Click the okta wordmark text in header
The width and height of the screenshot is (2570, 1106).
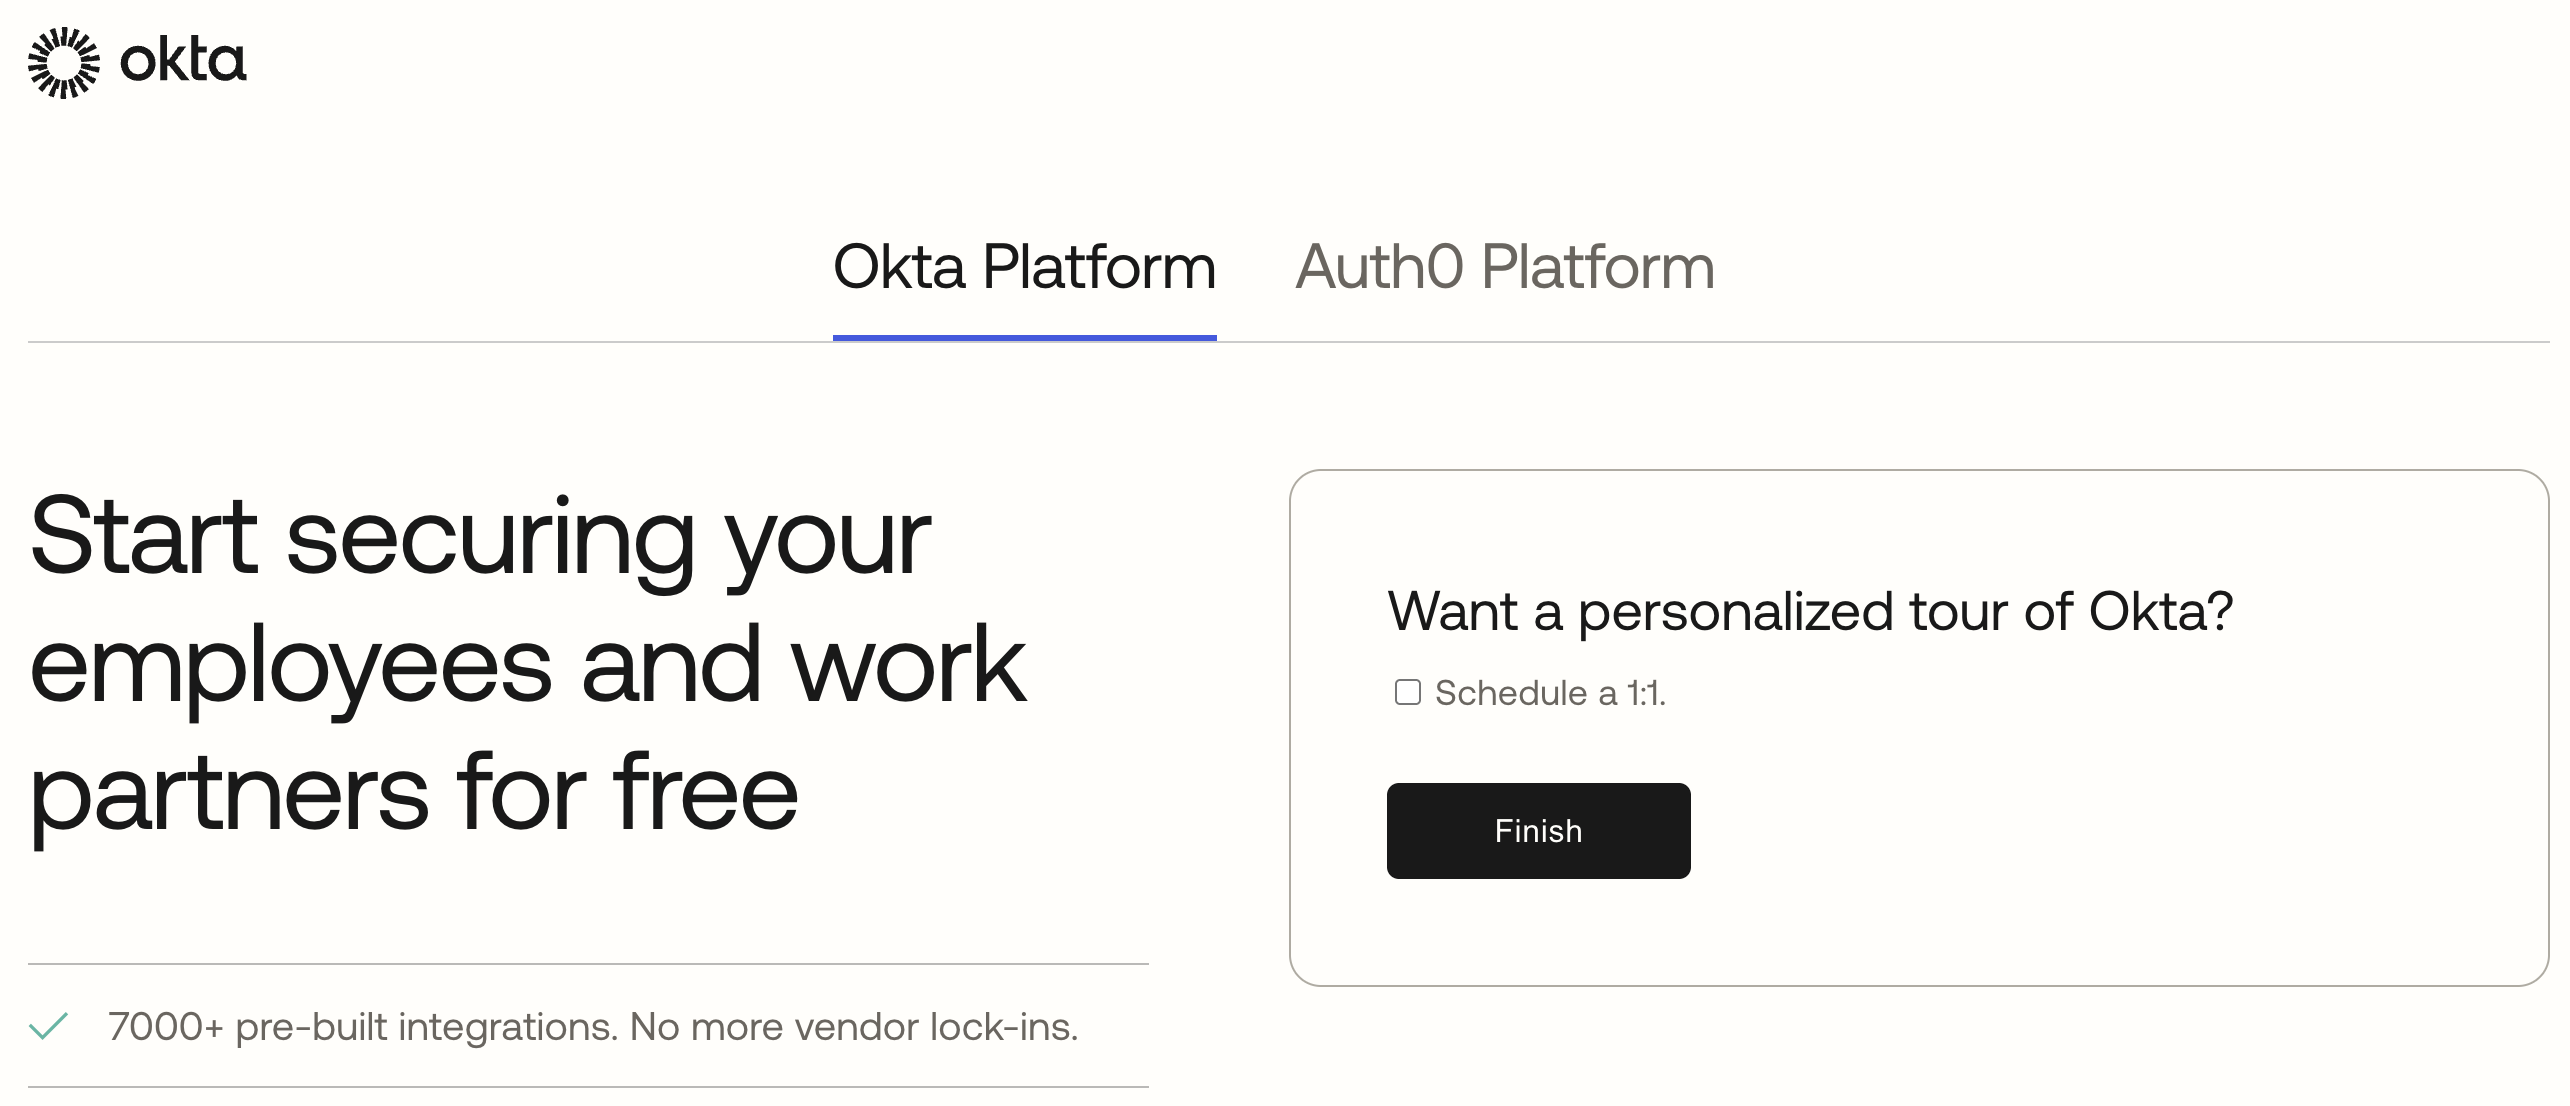click(183, 61)
